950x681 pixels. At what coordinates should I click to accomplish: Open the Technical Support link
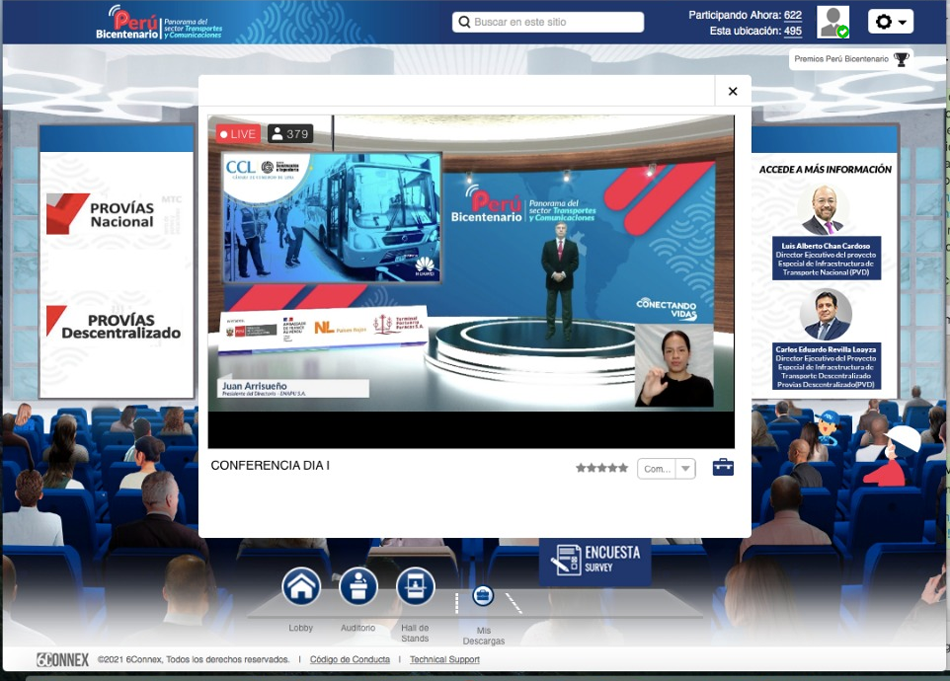click(x=444, y=659)
